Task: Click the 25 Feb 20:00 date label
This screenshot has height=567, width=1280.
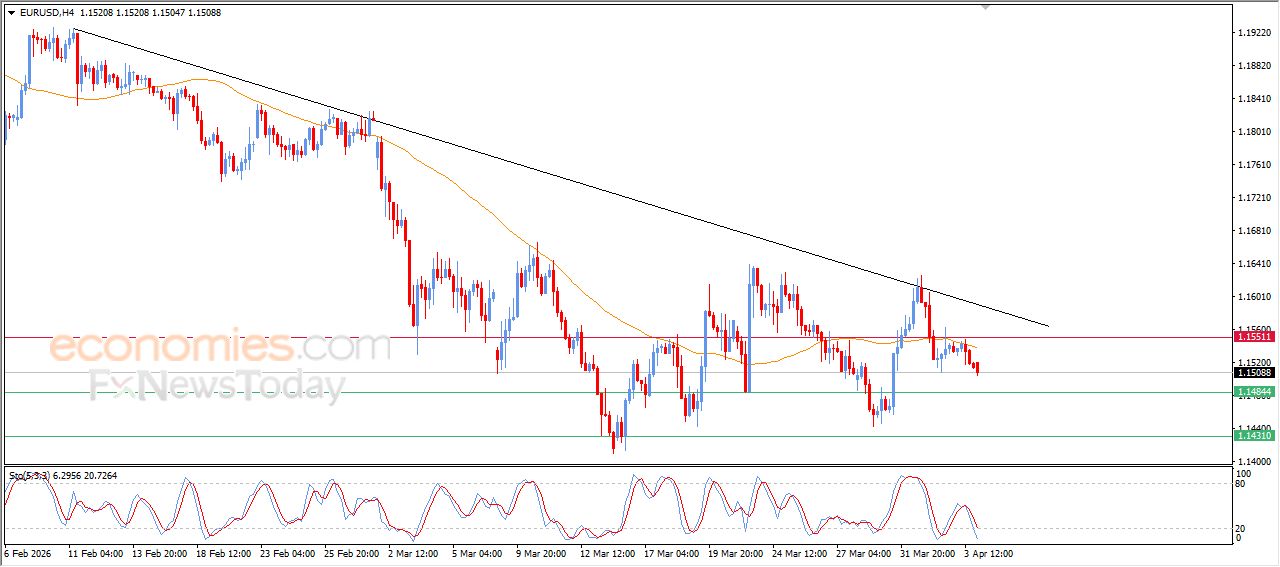Action: (x=354, y=552)
